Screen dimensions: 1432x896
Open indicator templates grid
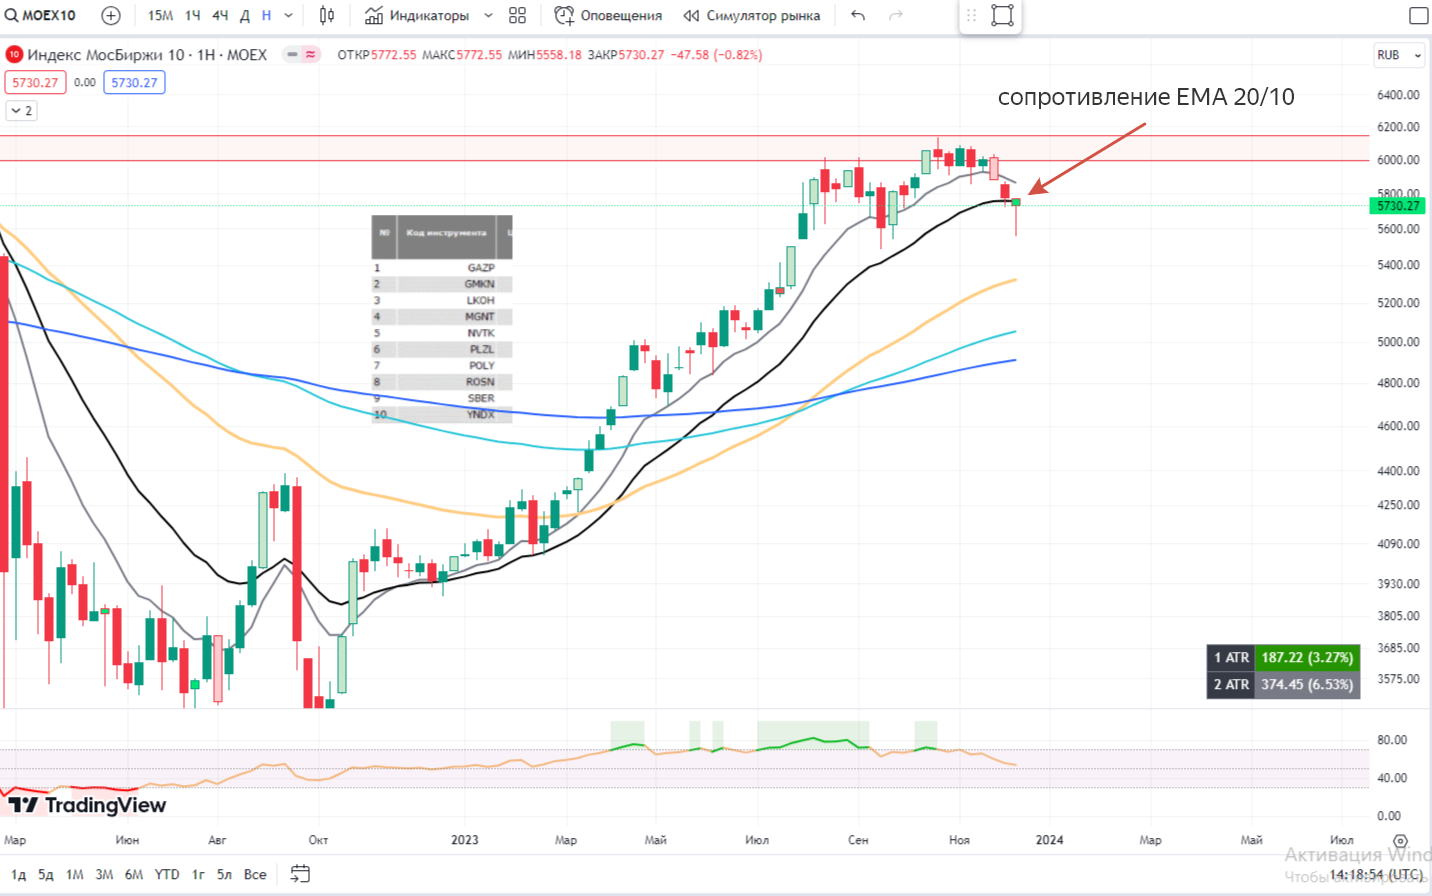point(517,15)
